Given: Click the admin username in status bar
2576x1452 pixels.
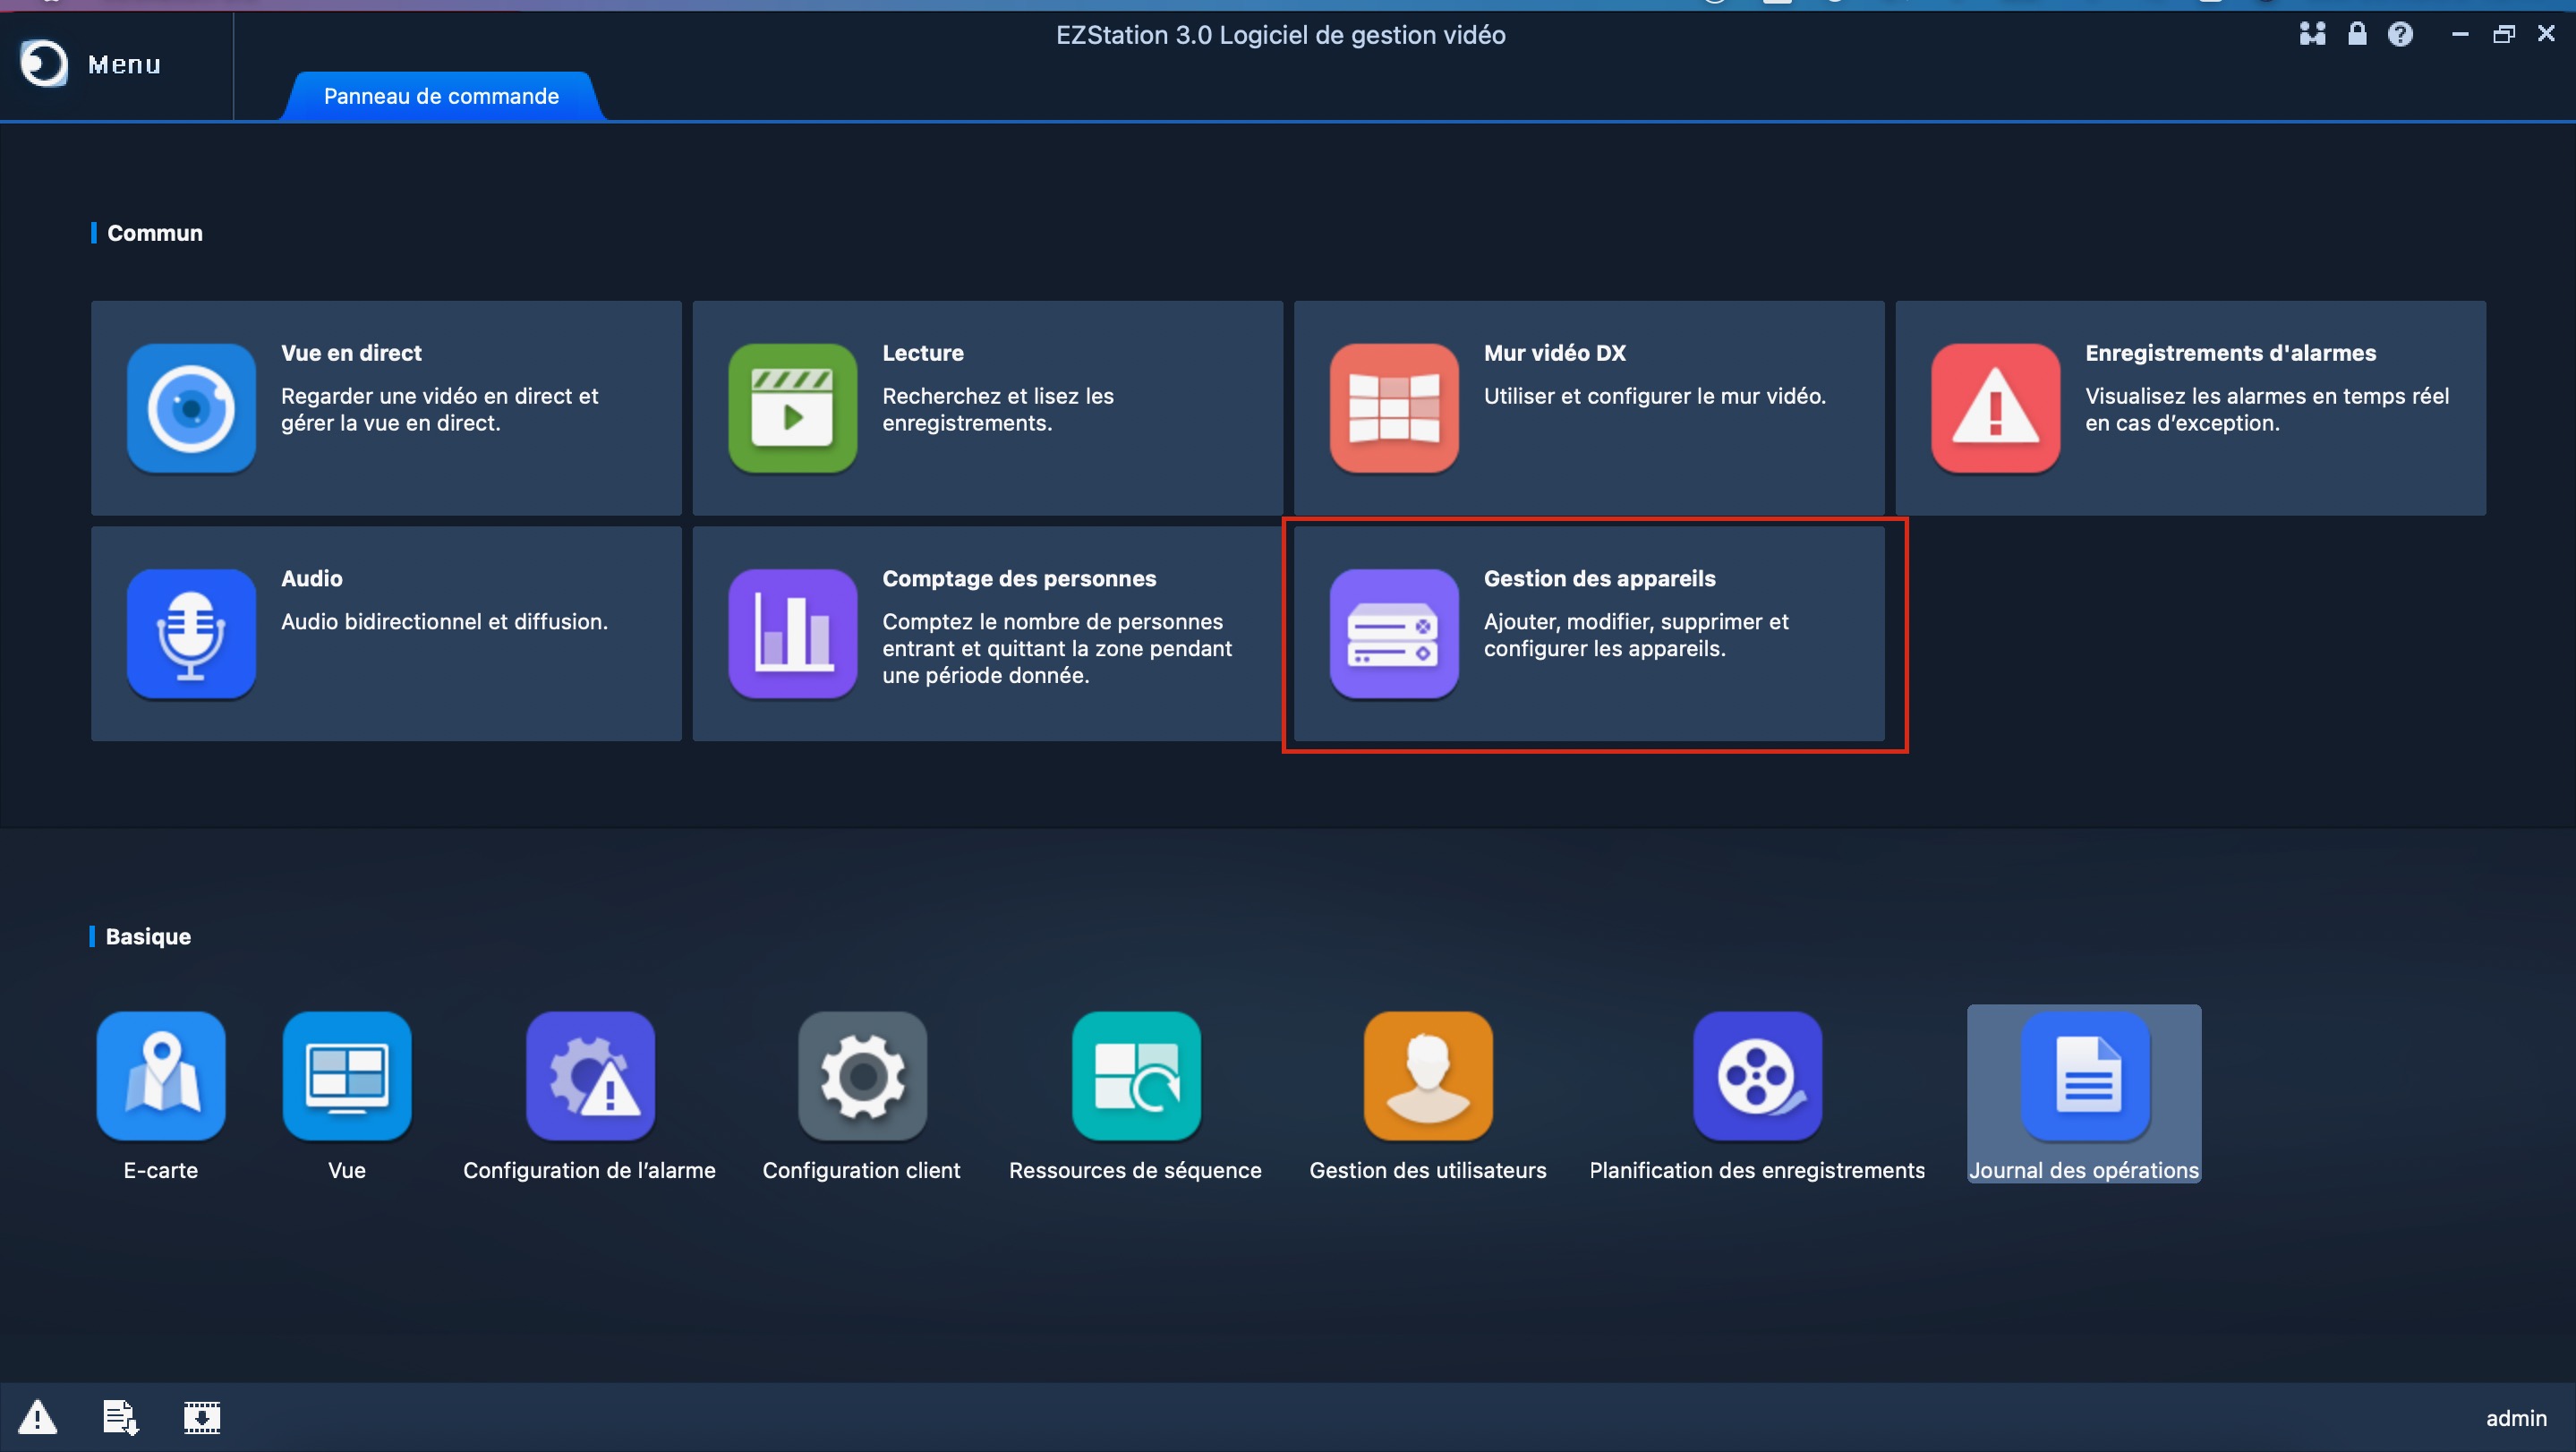Looking at the screenshot, I should (x=2516, y=1418).
